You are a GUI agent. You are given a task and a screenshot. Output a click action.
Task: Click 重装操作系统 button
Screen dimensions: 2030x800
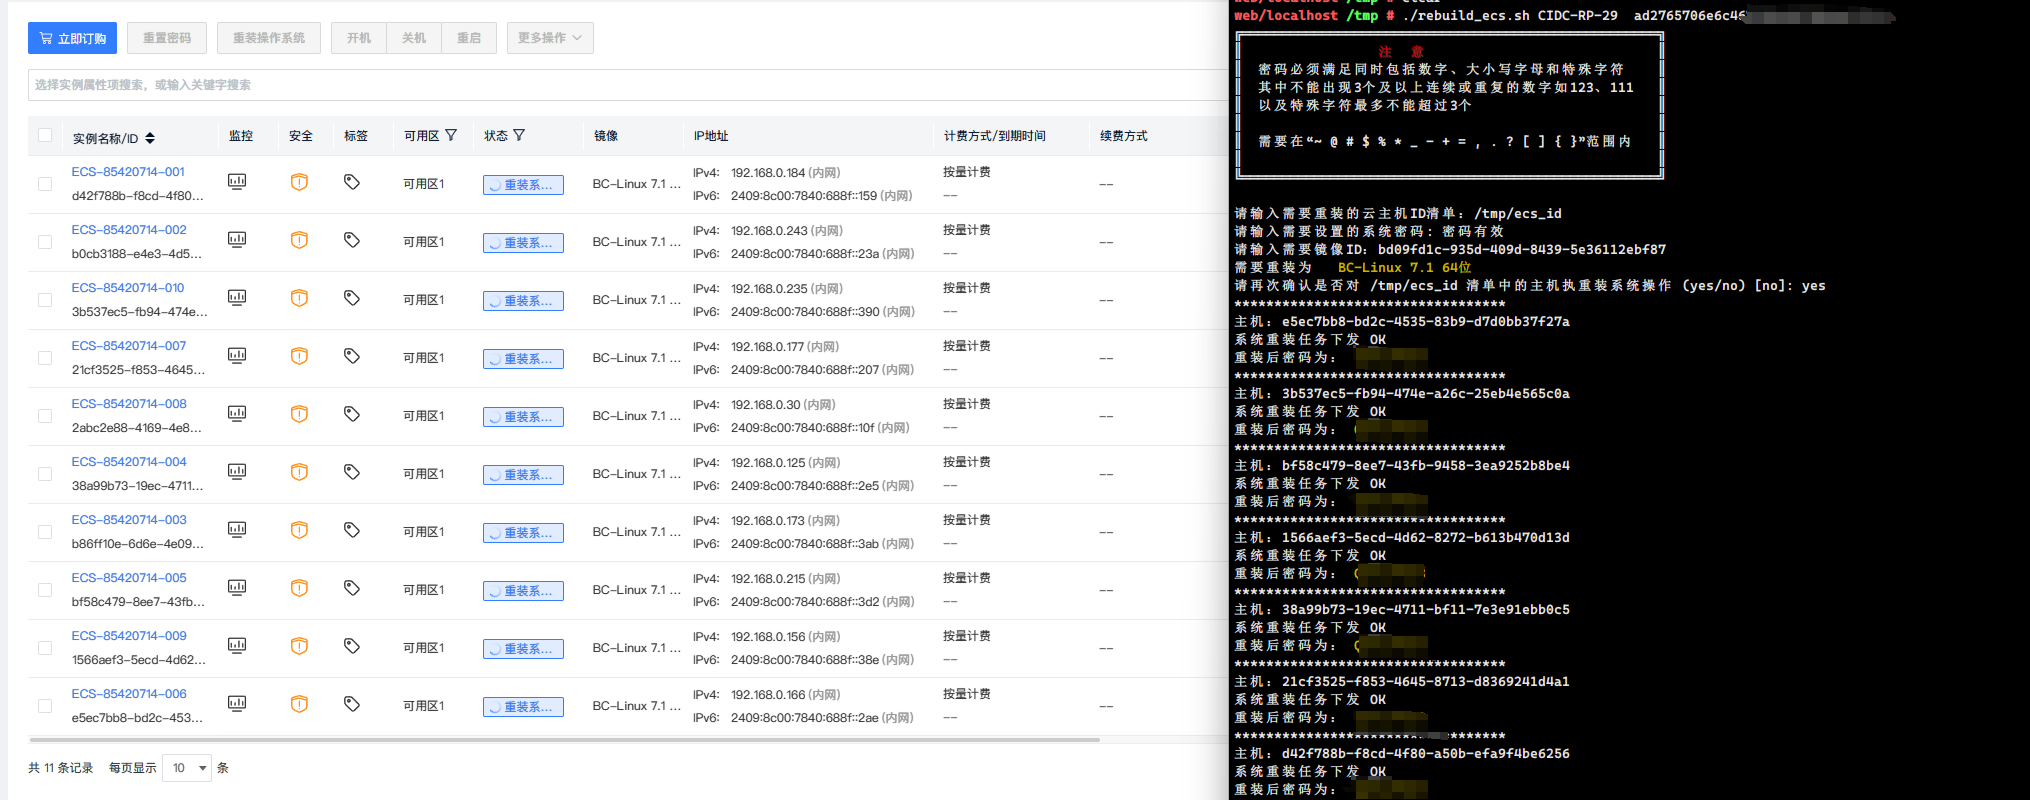(269, 38)
